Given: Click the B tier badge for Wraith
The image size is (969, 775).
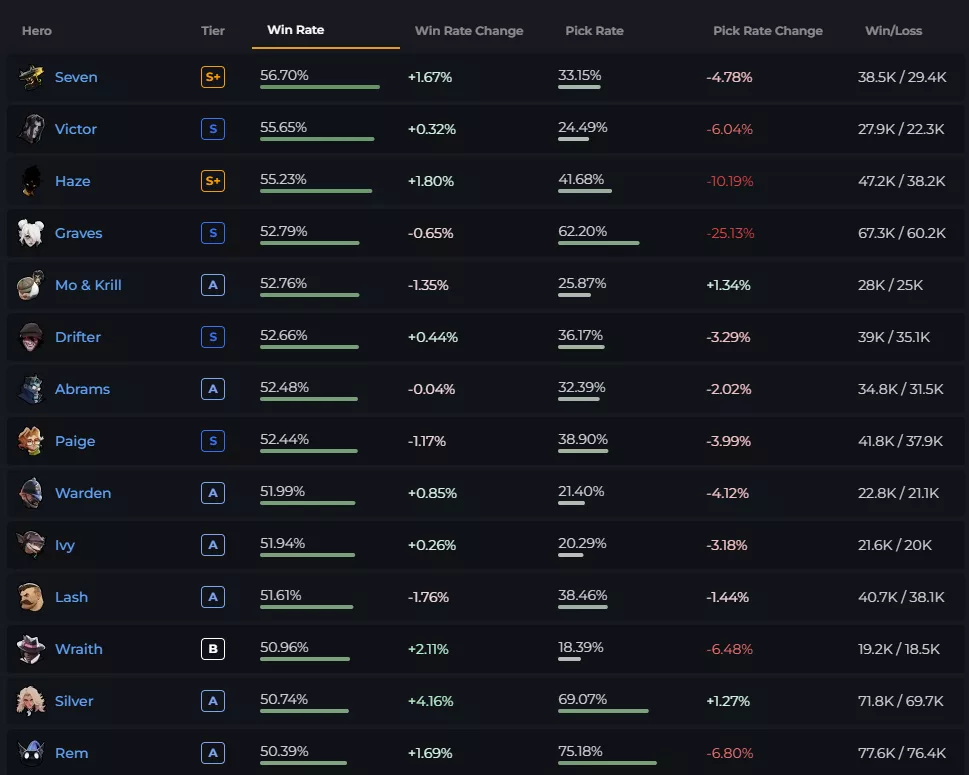Looking at the screenshot, I should pyautogui.click(x=212, y=649).
